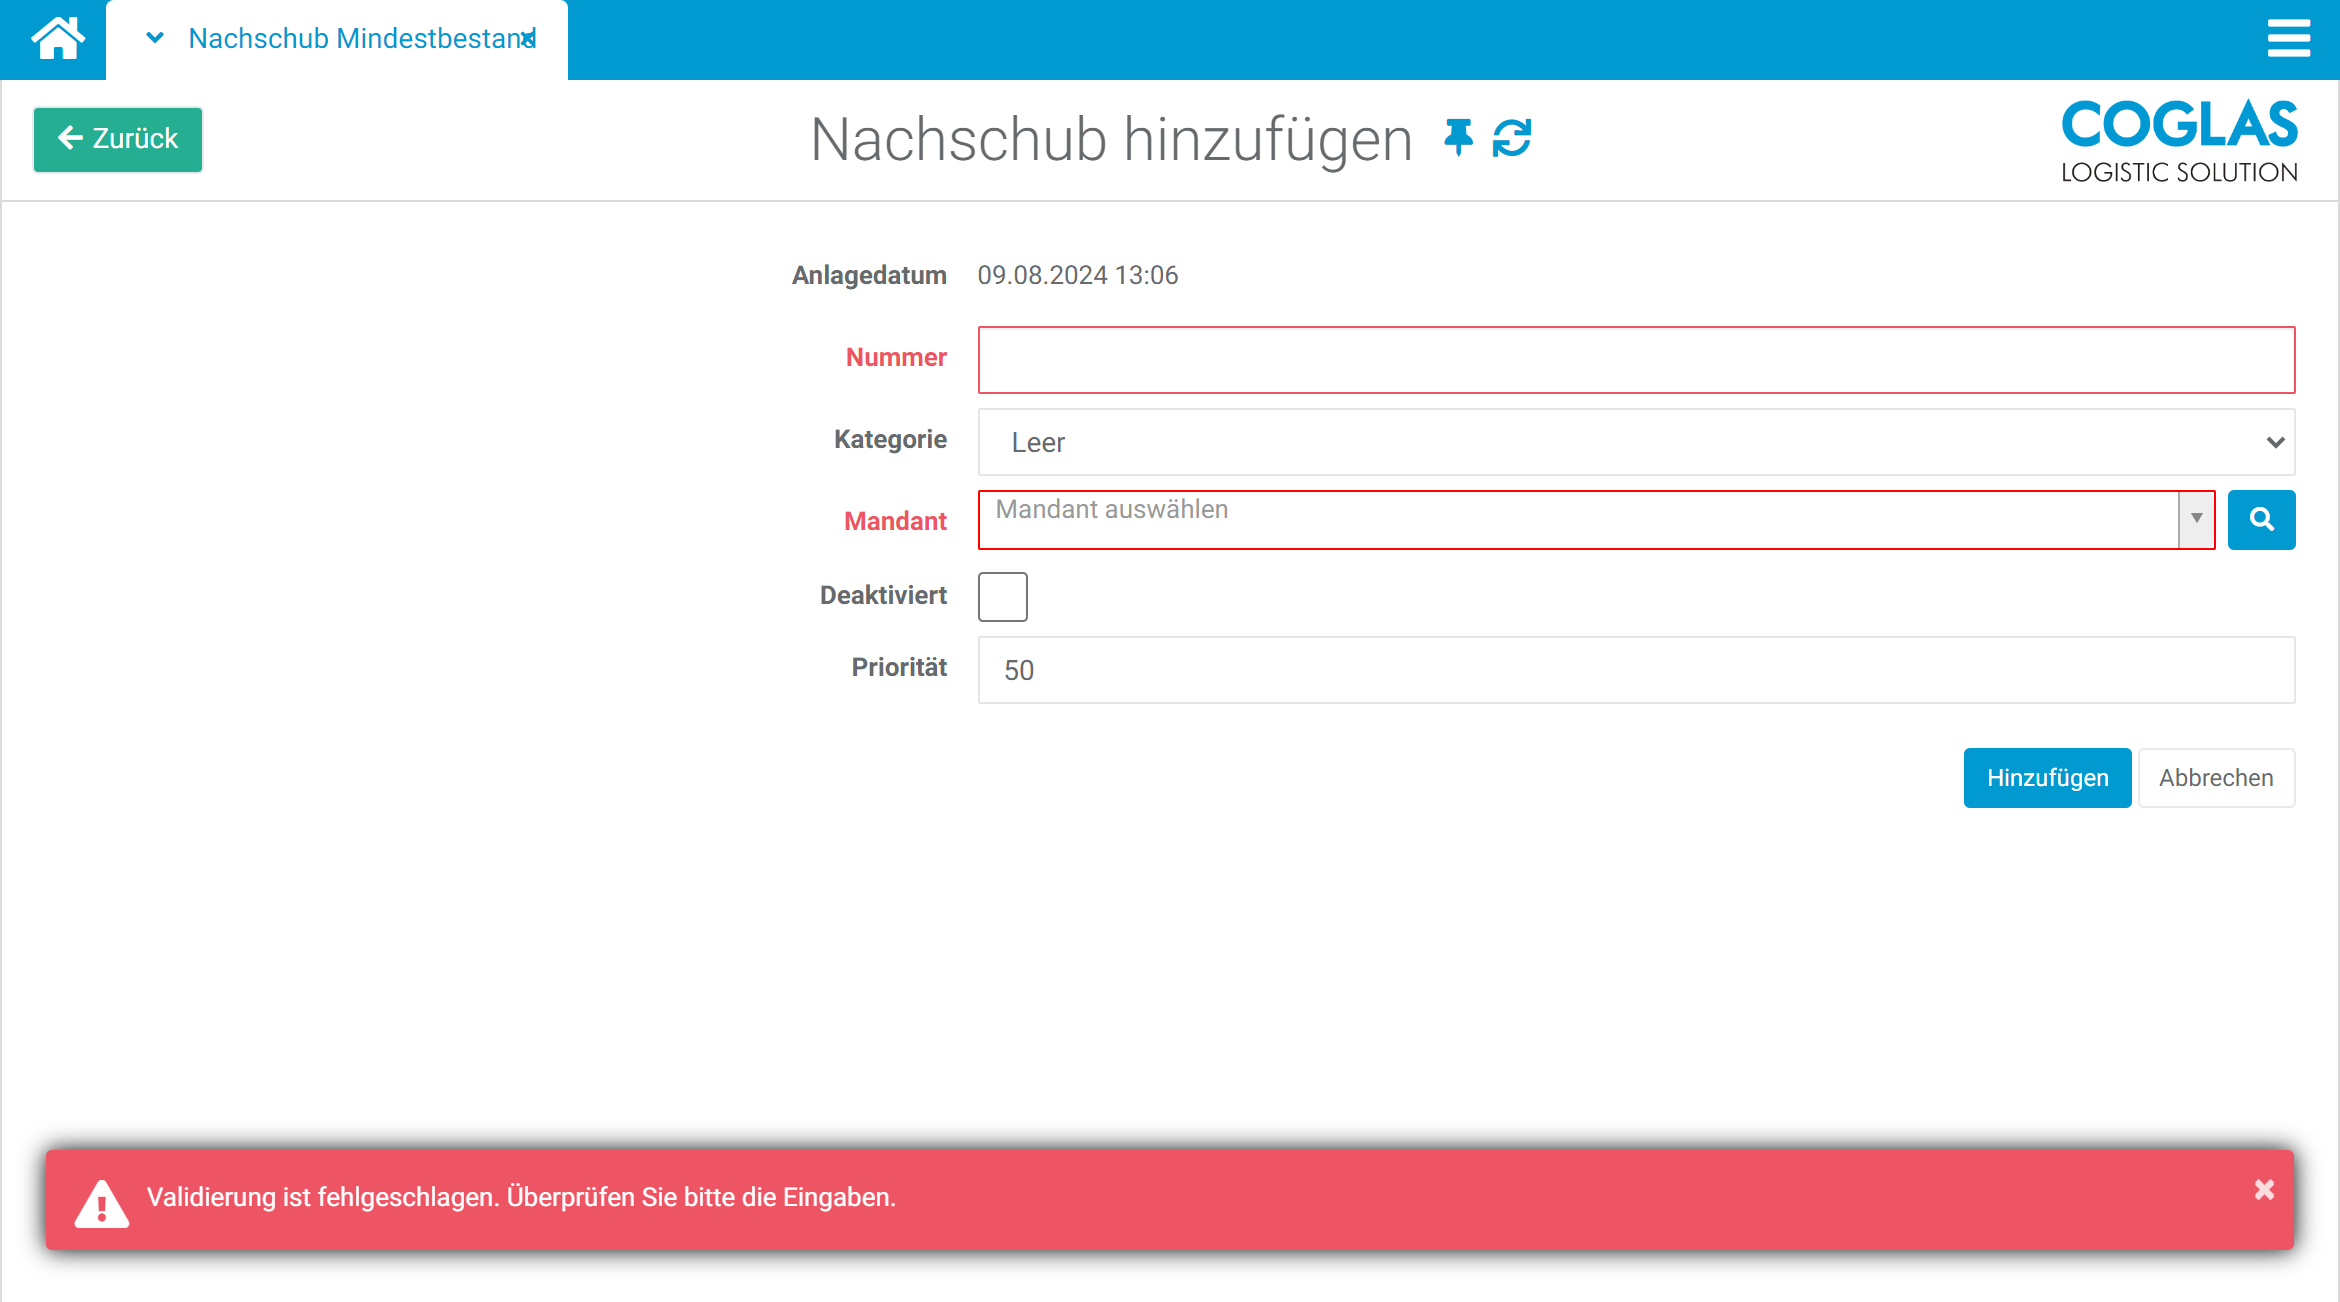The image size is (2340, 1302).
Task: Open the breadcrumb chevron next to the tab
Action: pyautogui.click(x=153, y=38)
